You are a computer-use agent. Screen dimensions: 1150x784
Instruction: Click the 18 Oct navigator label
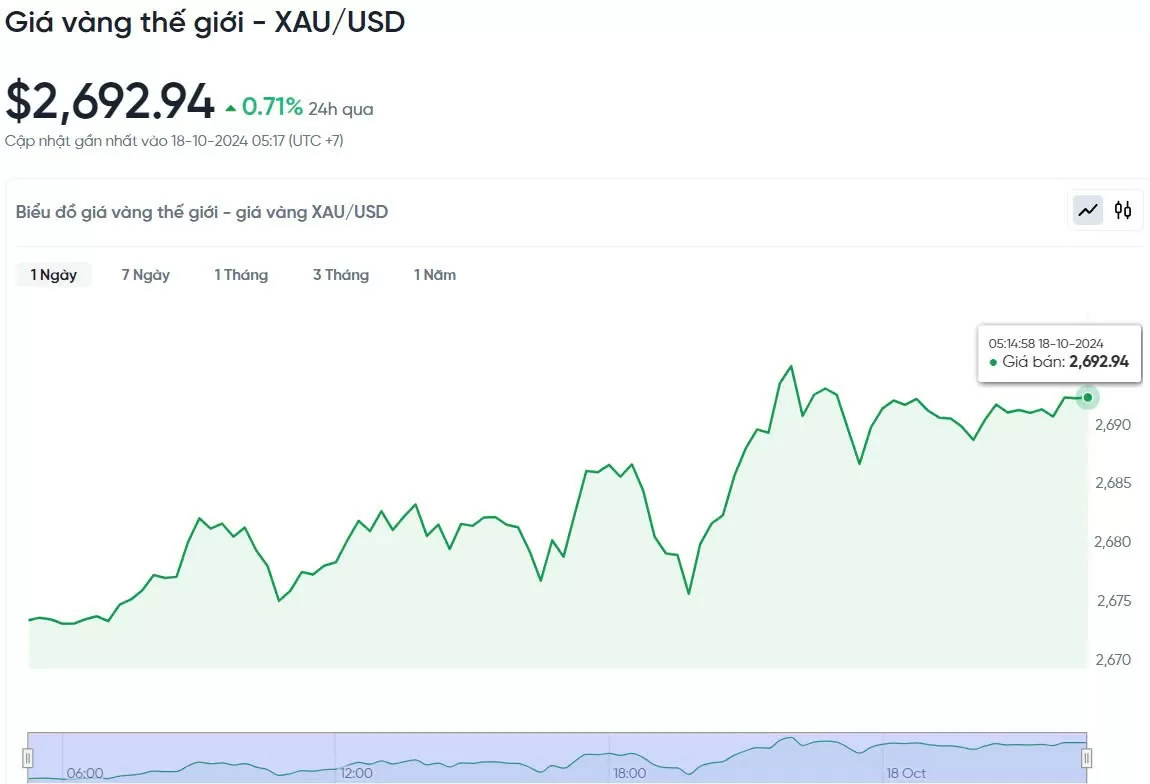(x=906, y=773)
